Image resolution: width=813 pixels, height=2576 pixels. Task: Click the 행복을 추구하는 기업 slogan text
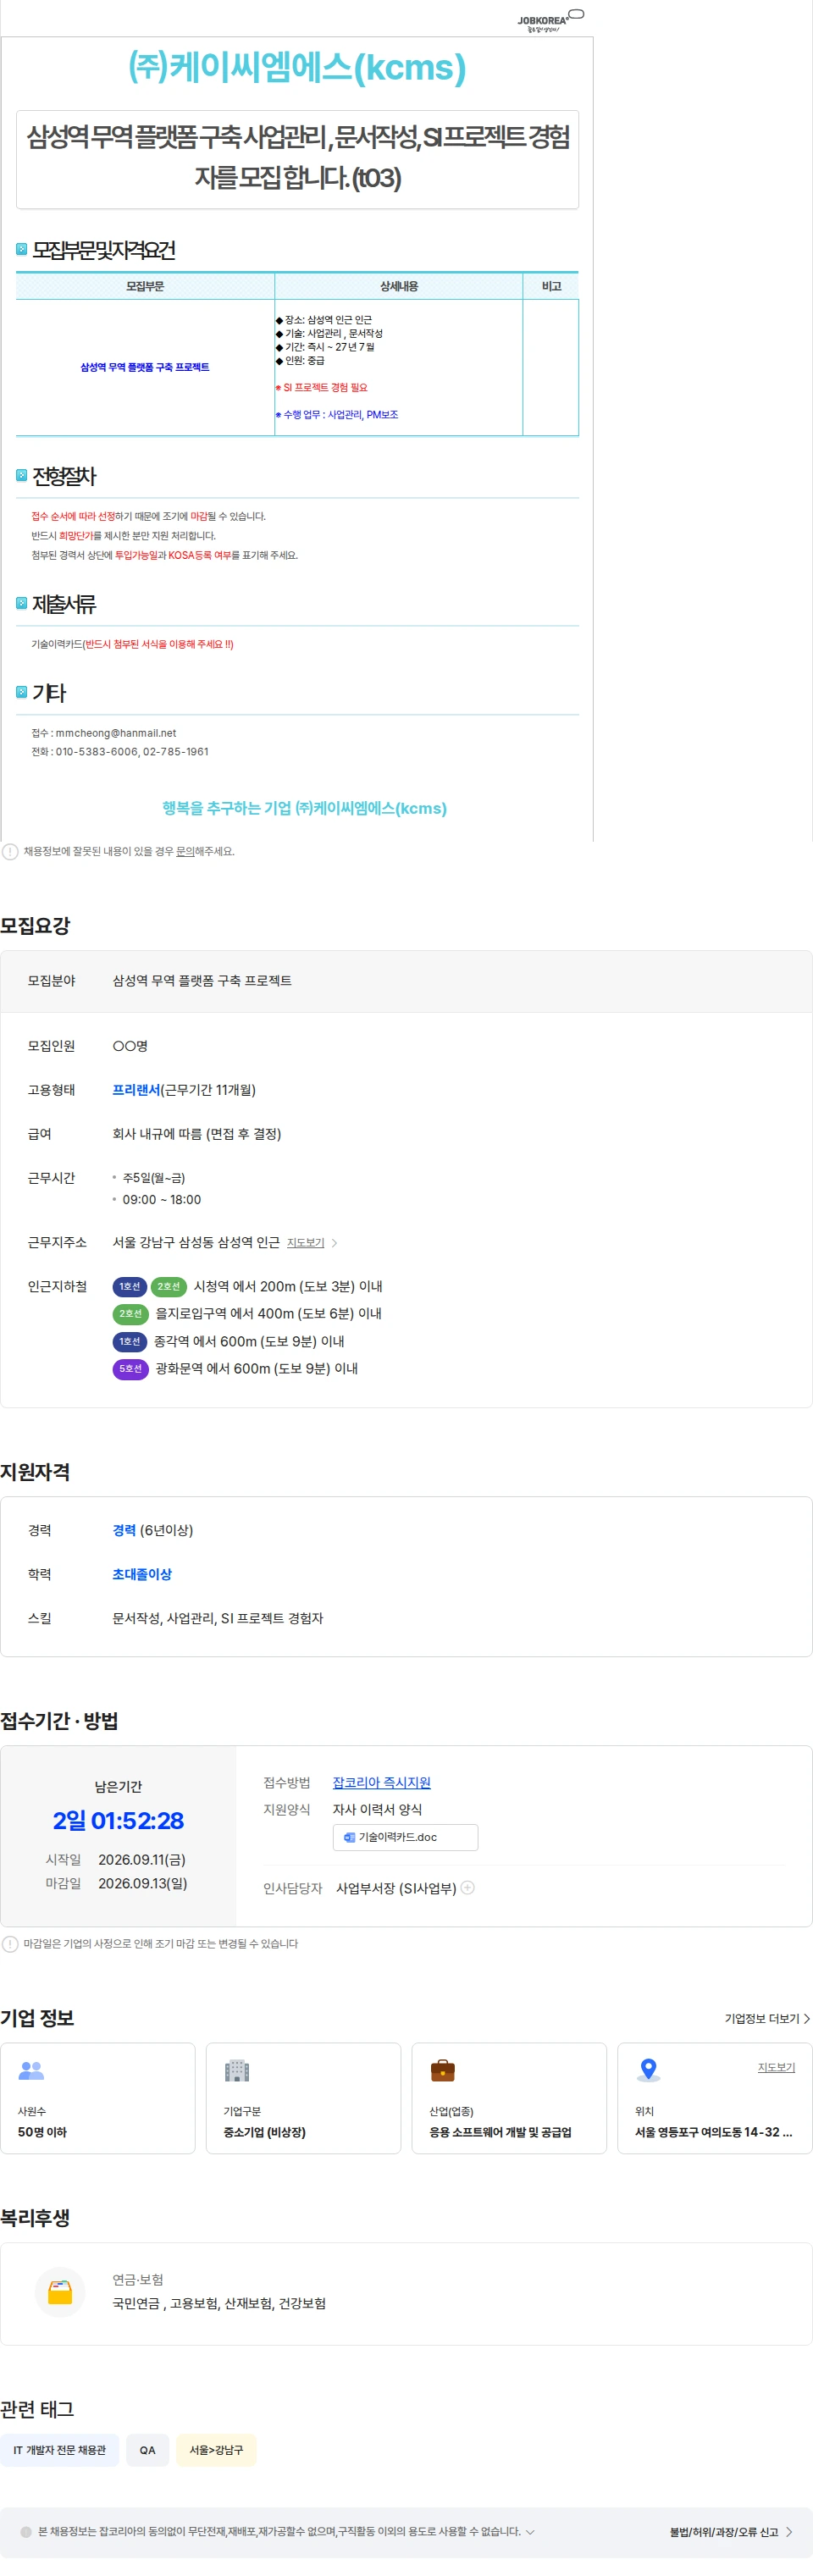click(x=305, y=808)
